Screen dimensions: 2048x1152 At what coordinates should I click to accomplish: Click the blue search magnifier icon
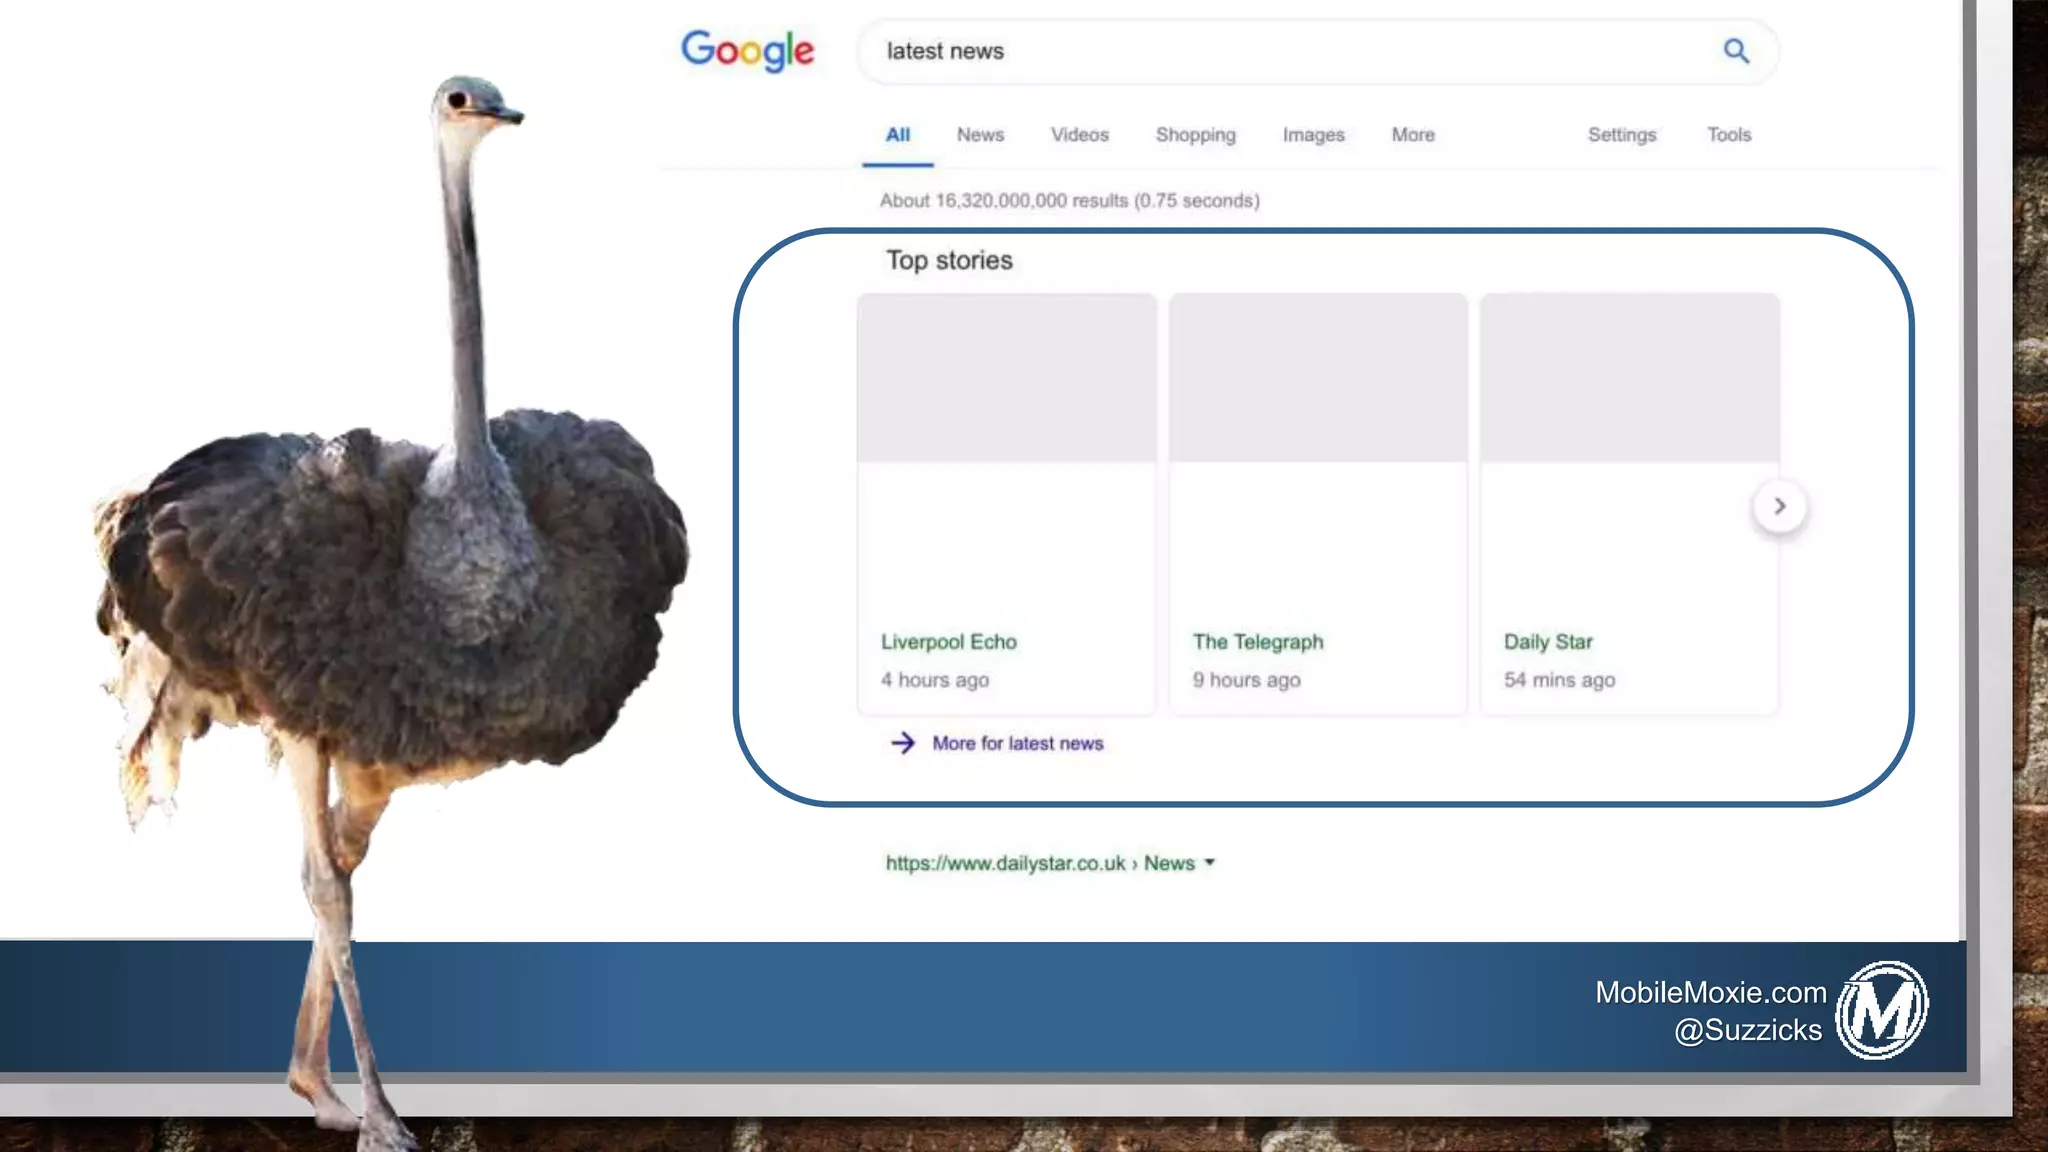1736,51
